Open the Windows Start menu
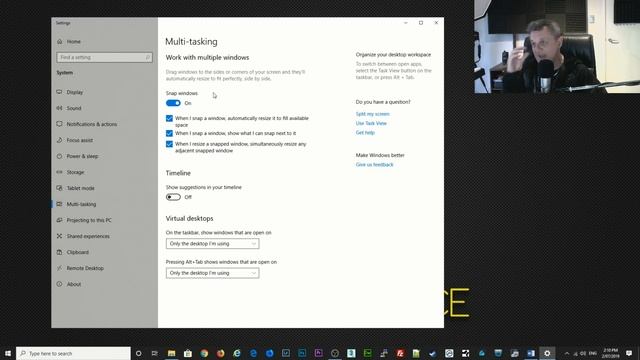 click(8, 353)
